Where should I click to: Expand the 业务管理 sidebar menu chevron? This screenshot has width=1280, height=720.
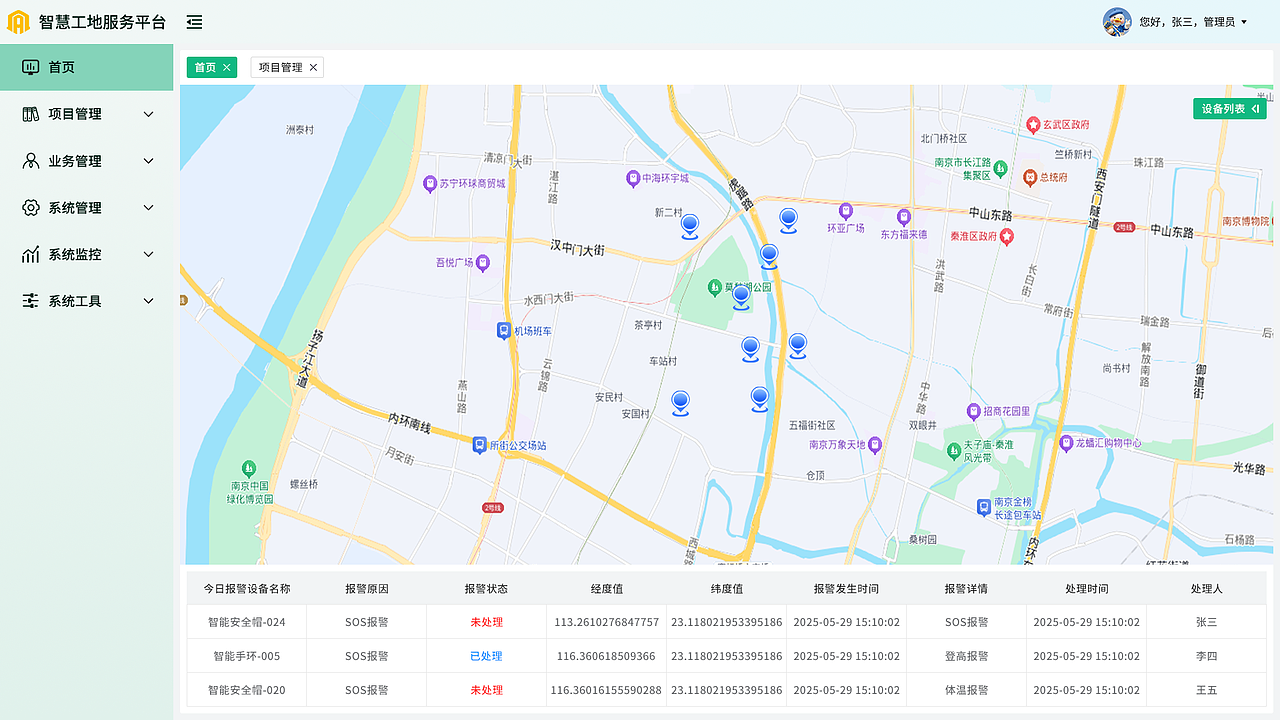click(148, 160)
